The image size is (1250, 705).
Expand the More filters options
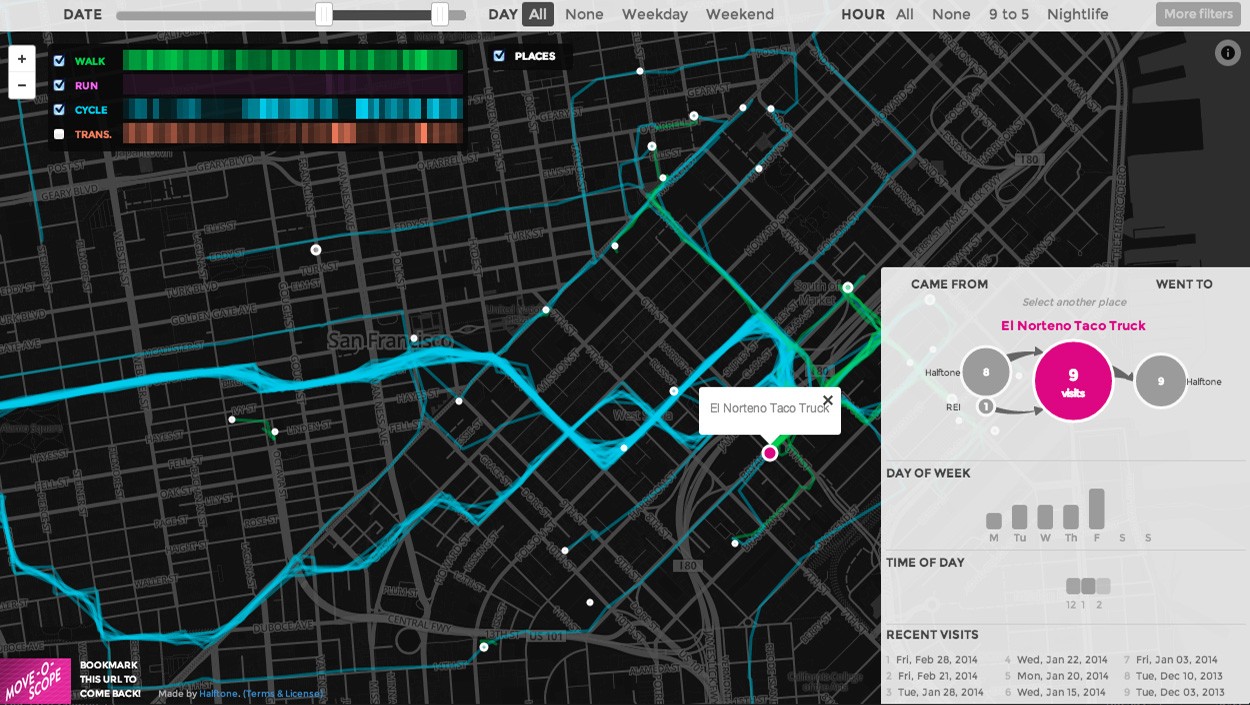tap(1197, 14)
